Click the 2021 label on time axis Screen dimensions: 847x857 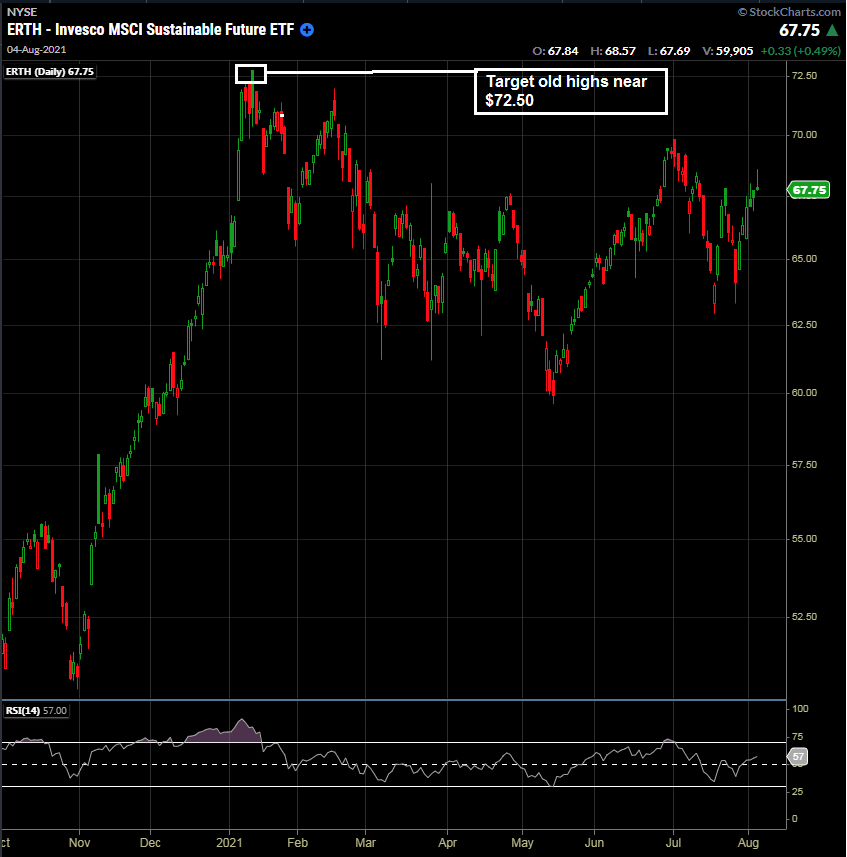[x=230, y=842]
